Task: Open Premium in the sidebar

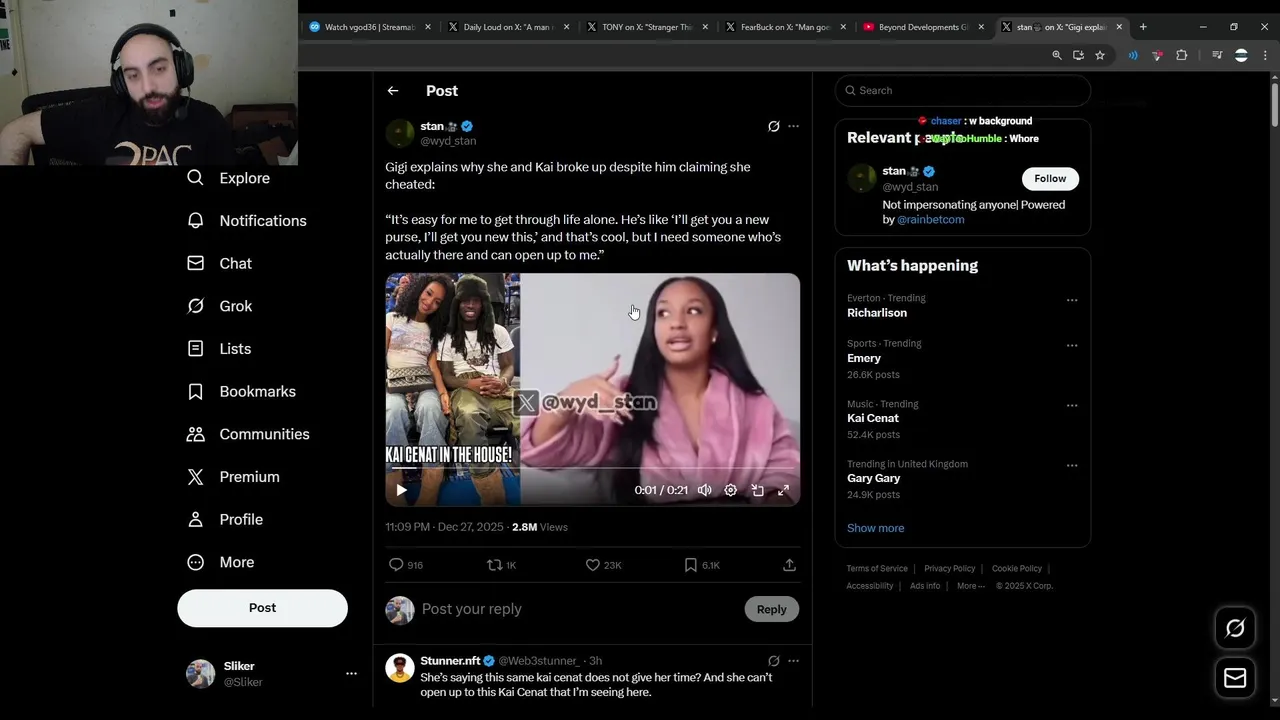Action: point(233,477)
